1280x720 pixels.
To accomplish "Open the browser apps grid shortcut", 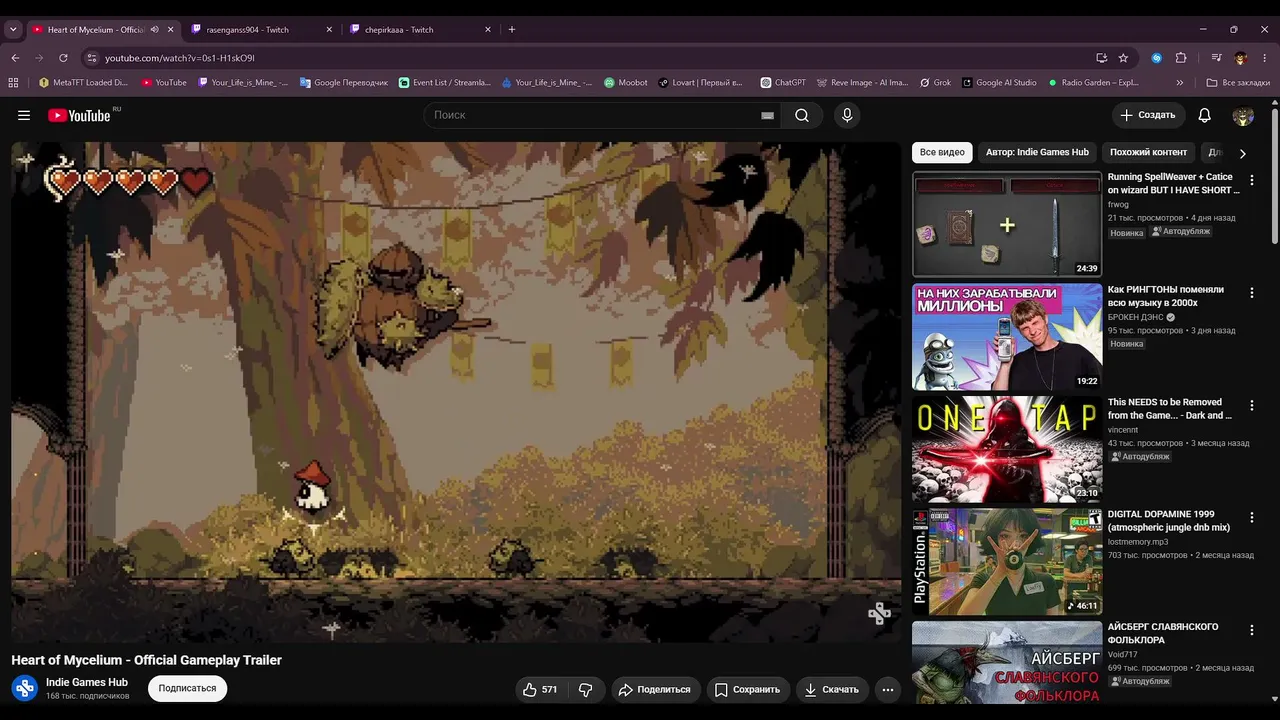I will coord(14,83).
